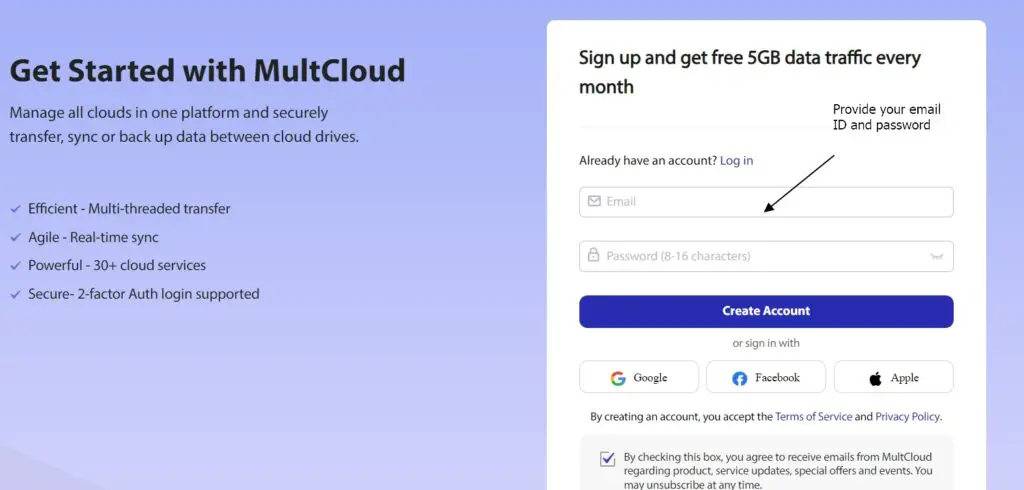Click the envelope icon in Email field
The width and height of the screenshot is (1024, 490).
tap(594, 201)
